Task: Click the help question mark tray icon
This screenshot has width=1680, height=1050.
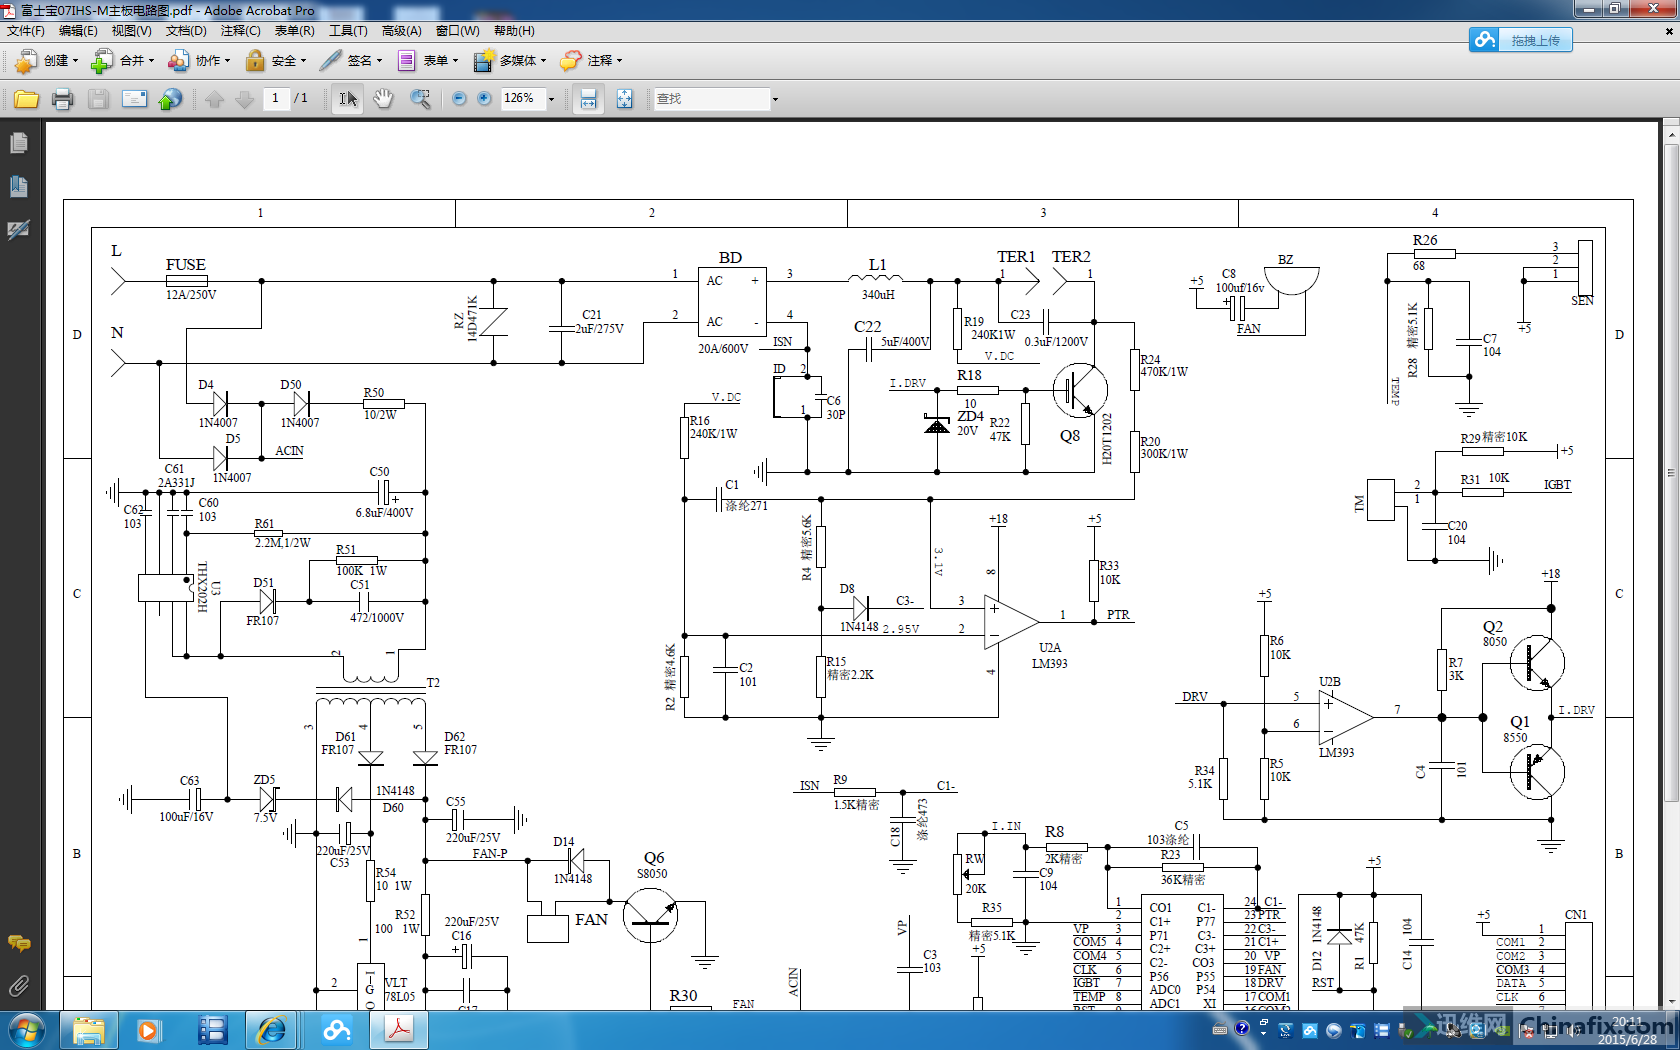Action: [x=1242, y=1029]
